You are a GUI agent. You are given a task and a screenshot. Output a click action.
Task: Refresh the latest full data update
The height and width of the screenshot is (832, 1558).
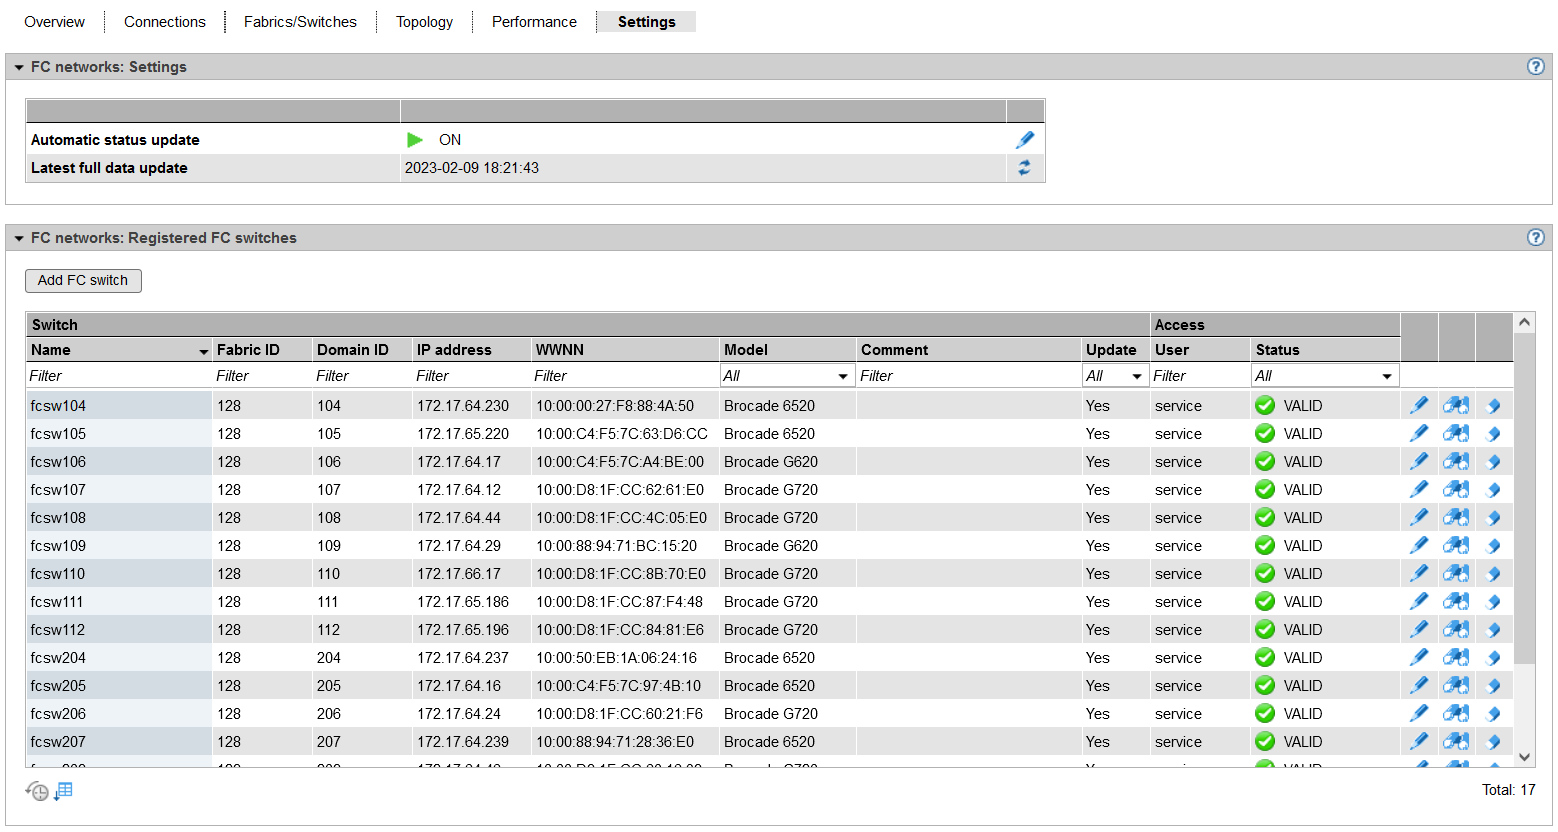(x=1025, y=168)
